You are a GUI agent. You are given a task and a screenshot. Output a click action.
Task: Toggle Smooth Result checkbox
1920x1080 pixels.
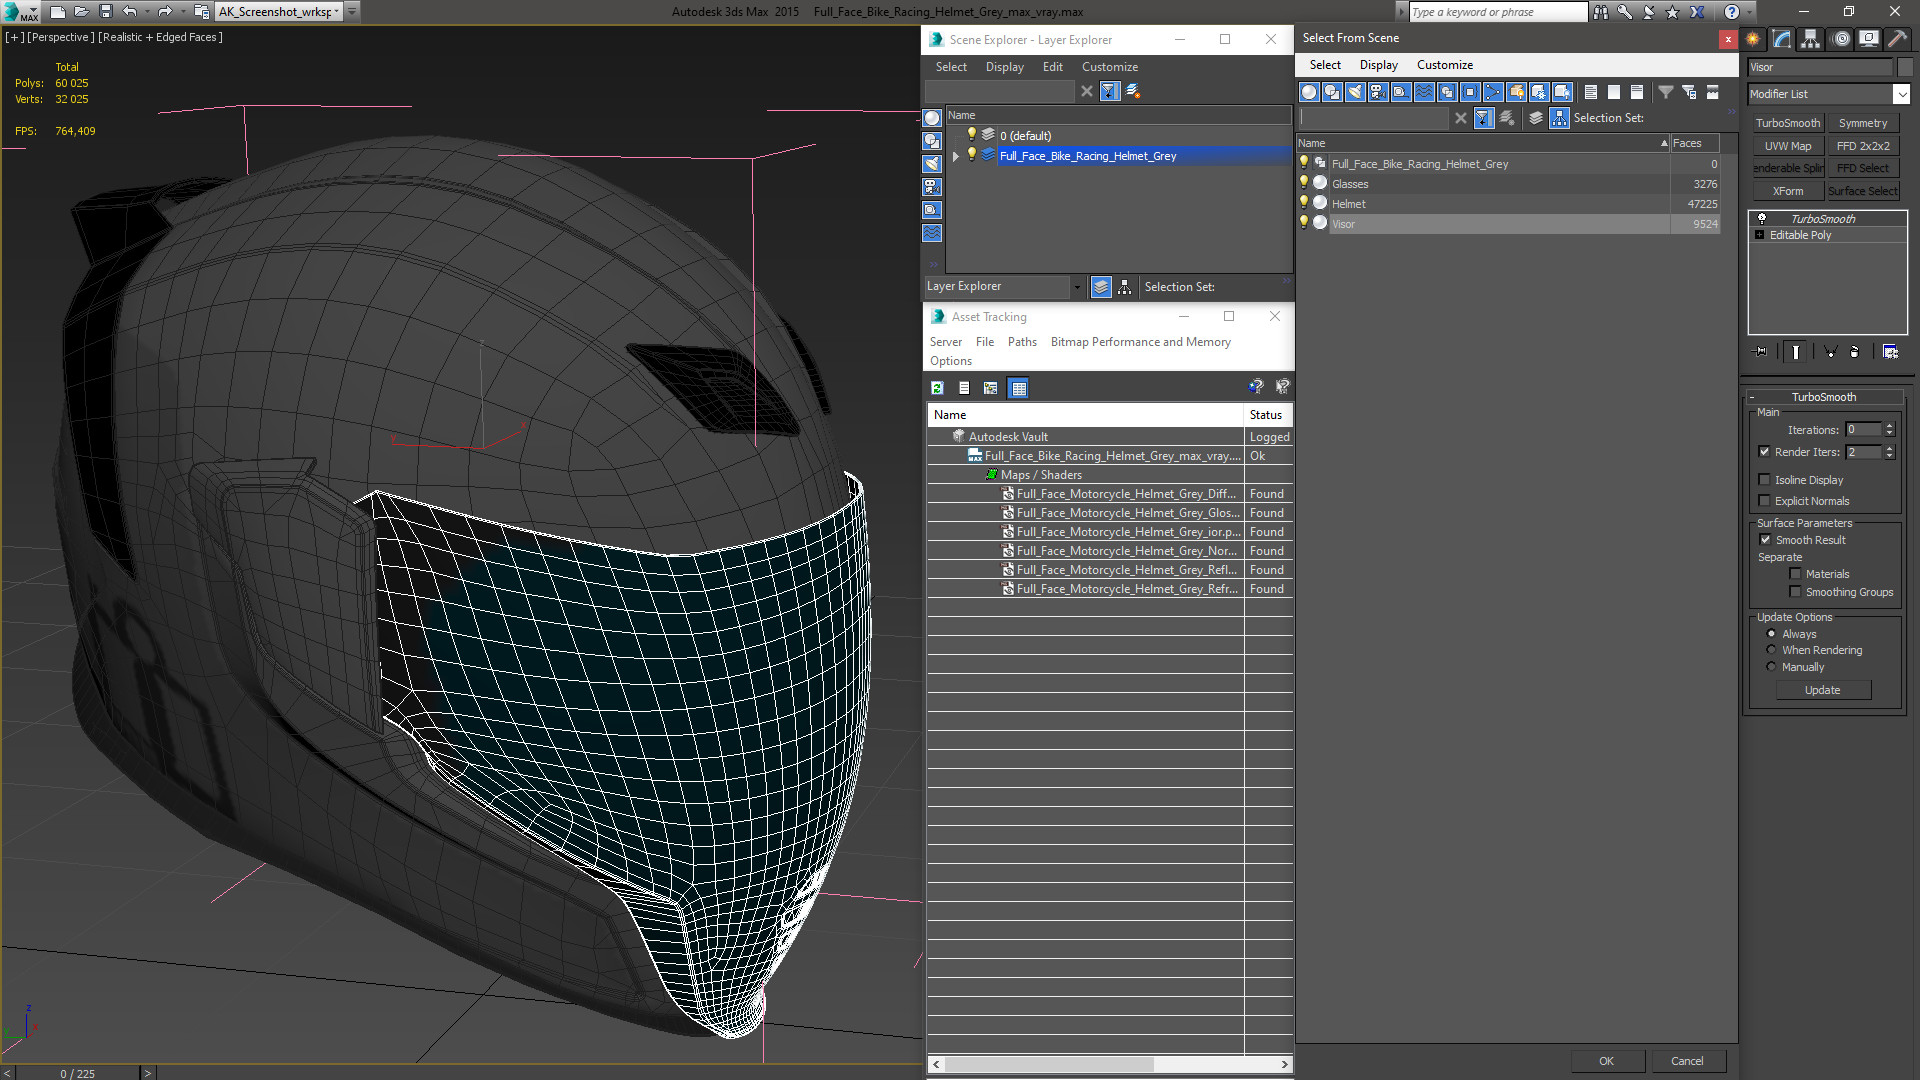click(1765, 540)
